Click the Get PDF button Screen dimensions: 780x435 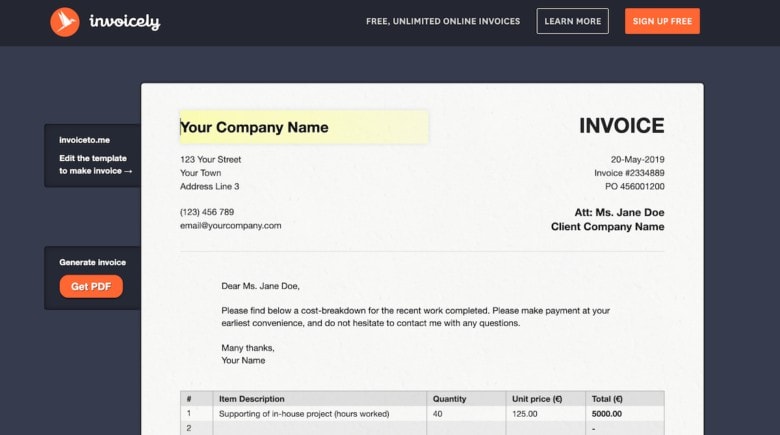(x=91, y=287)
